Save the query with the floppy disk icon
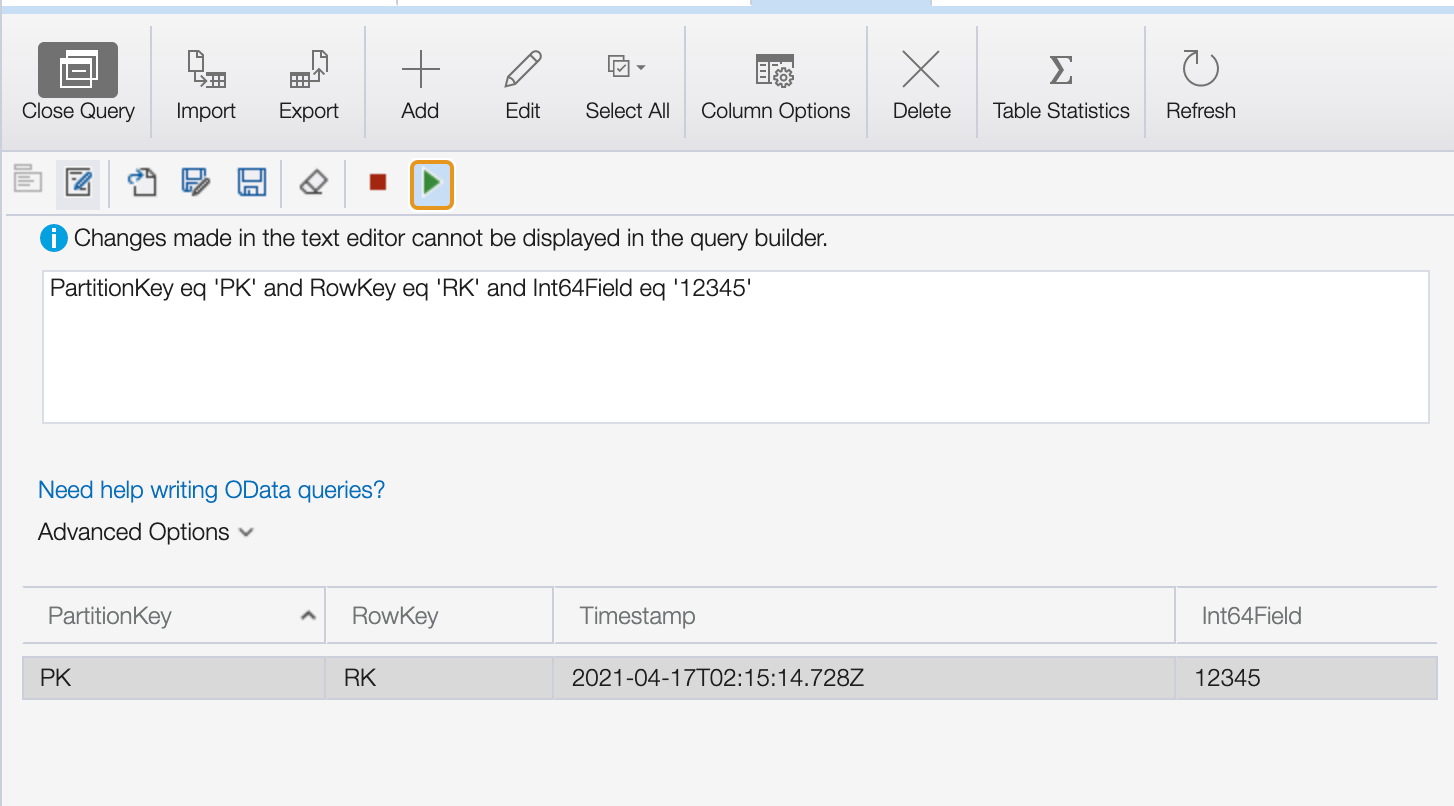1454x806 pixels. click(251, 183)
